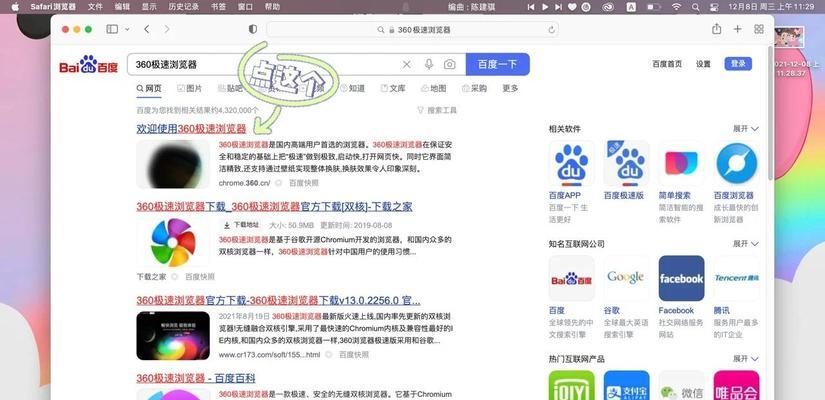
Task: Open Wi-Fi status menu
Action: click(x=676, y=7)
